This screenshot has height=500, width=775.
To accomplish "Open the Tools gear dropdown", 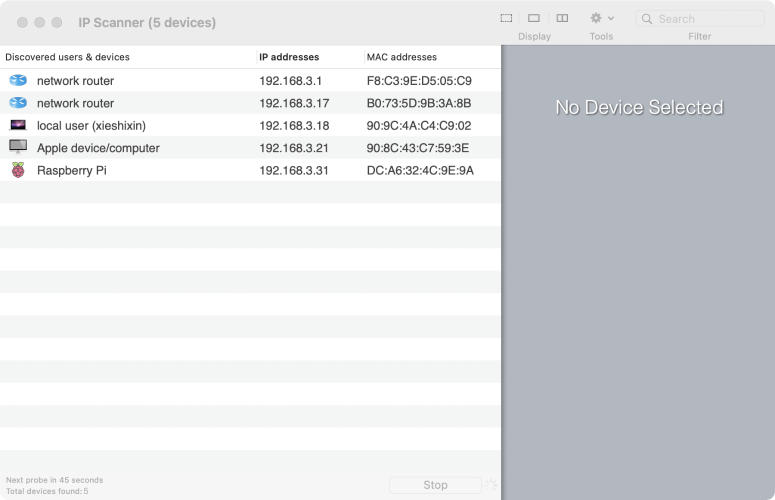I will click(x=601, y=18).
